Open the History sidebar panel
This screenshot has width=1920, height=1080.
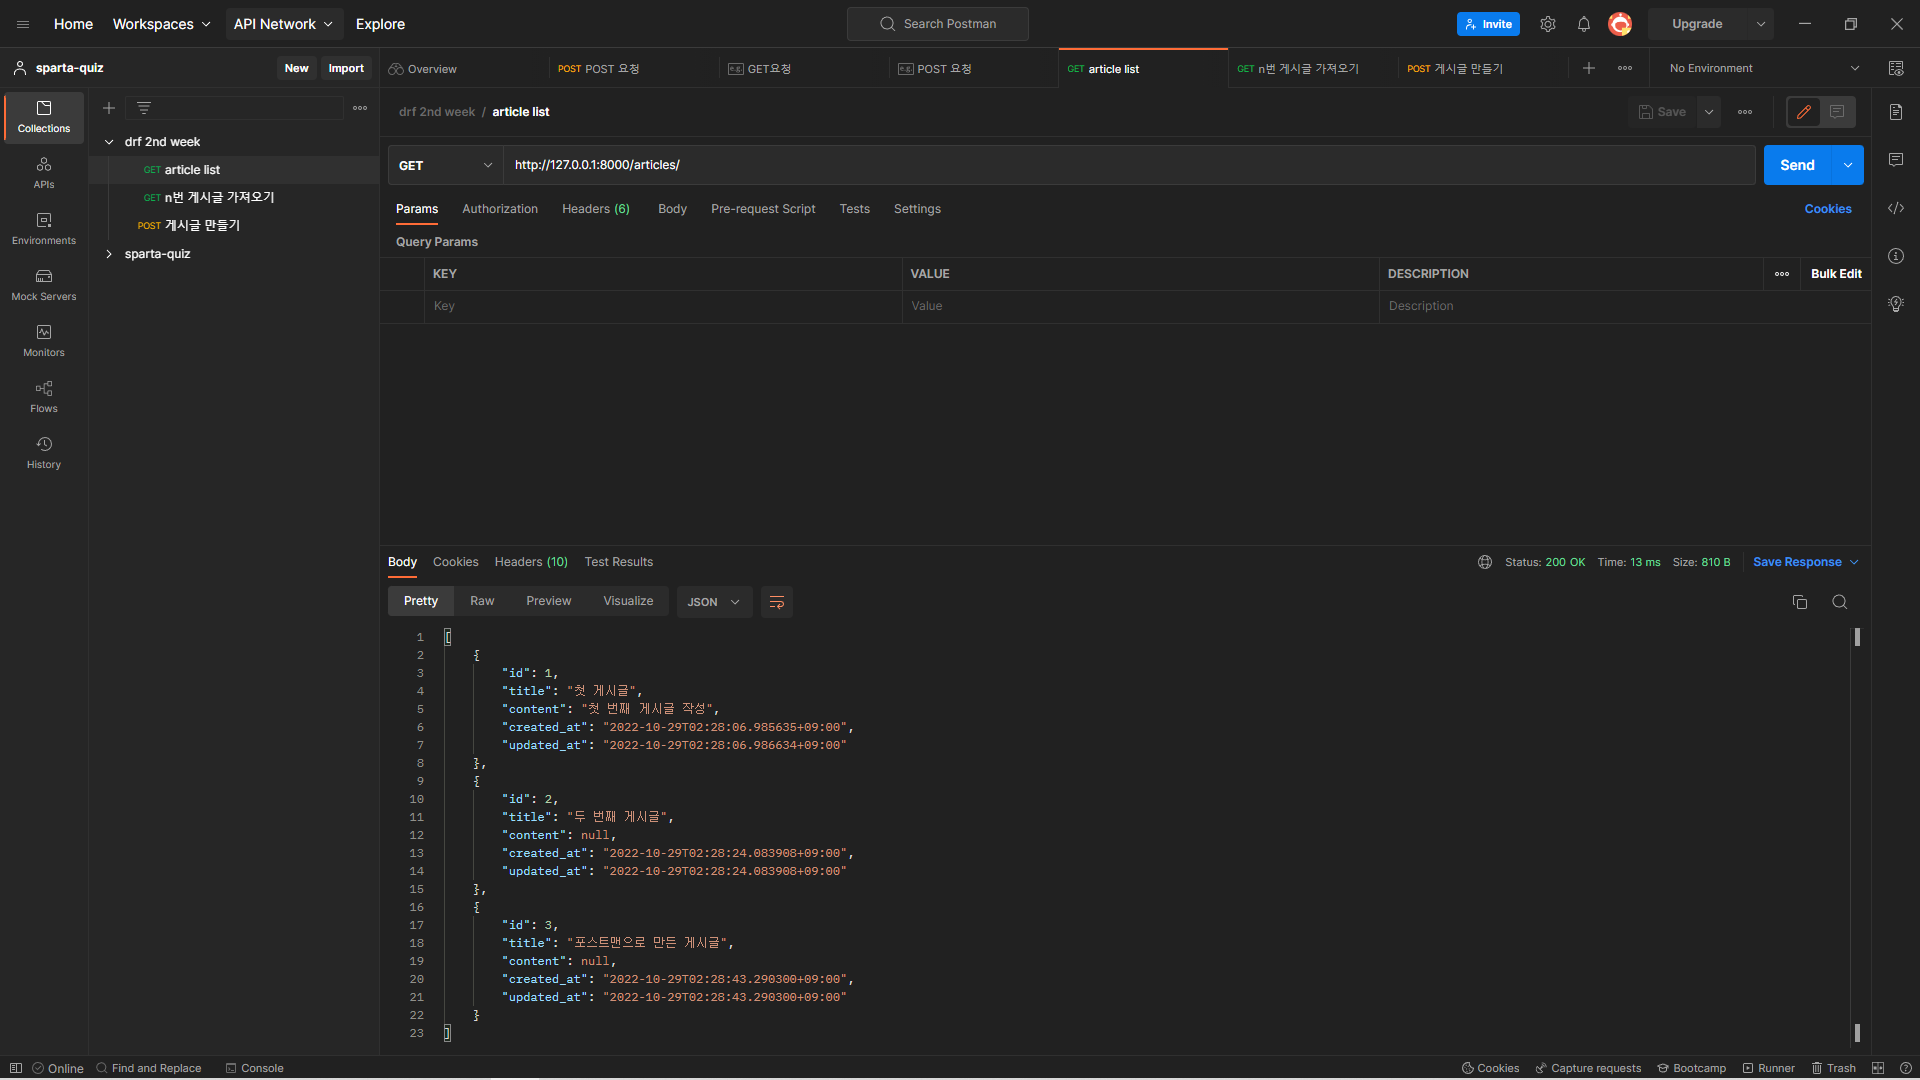click(44, 453)
